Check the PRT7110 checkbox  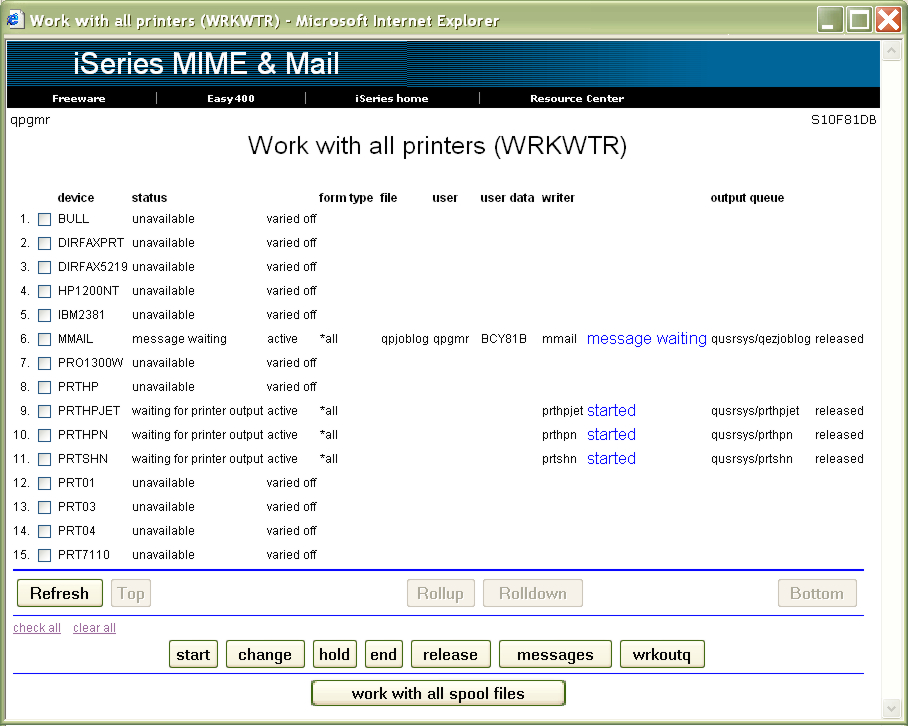[x=45, y=556]
